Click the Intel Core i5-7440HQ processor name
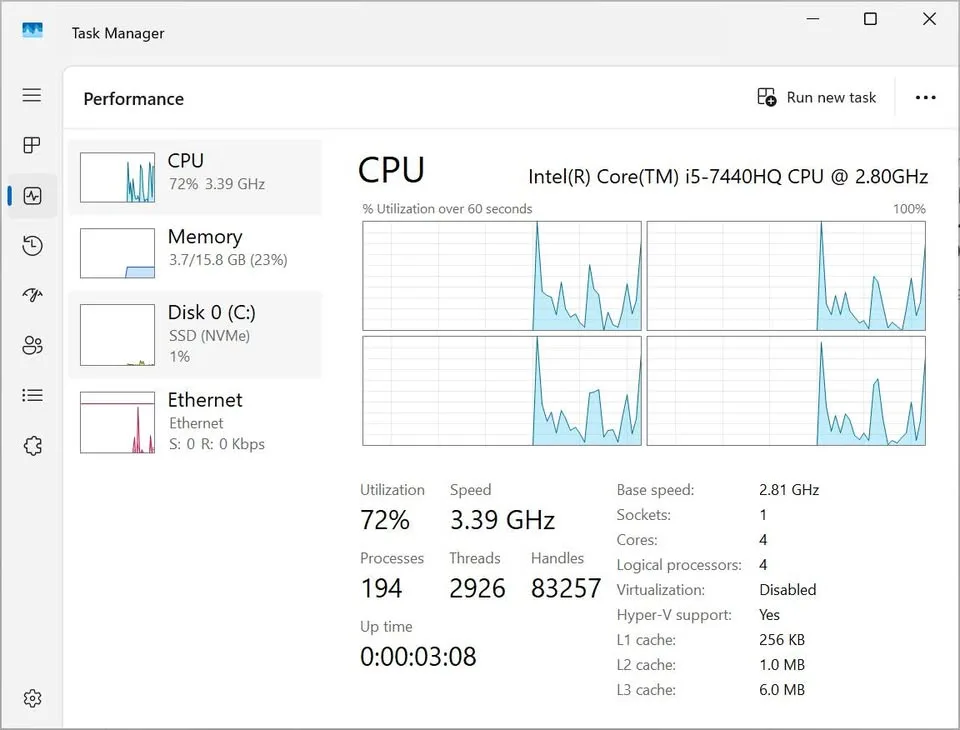 click(727, 176)
